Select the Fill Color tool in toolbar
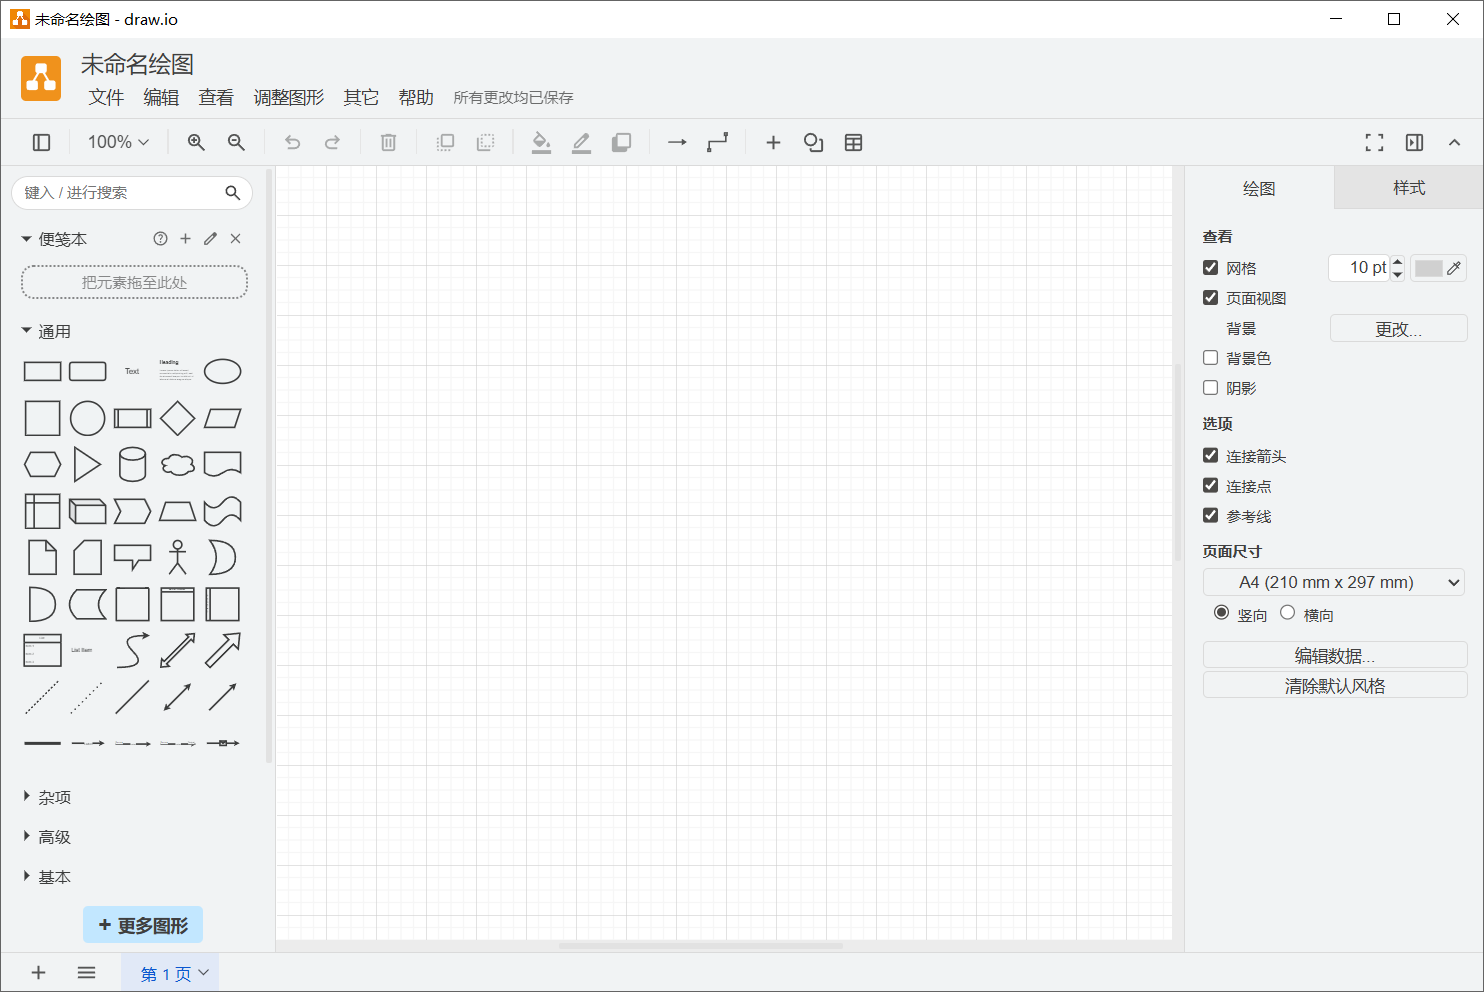 pyautogui.click(x=541, y=142)
